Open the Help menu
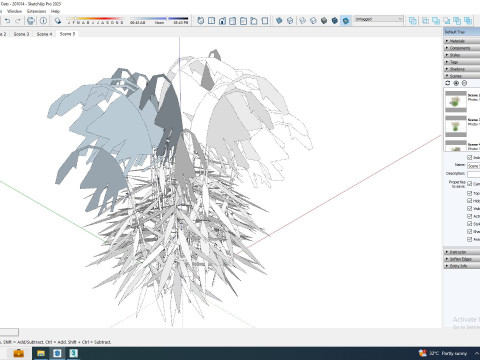 click(x=55, y=11)
